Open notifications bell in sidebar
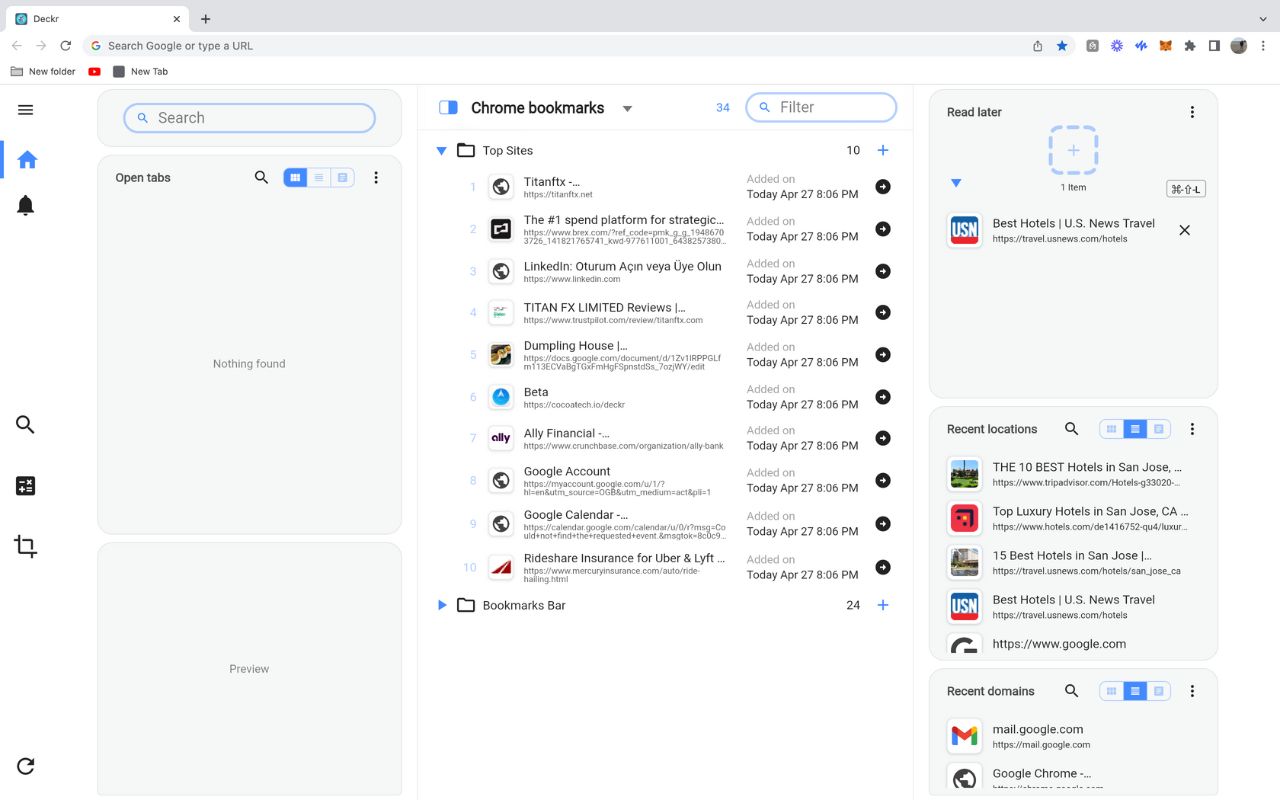The height and width of the screenshot is (800, 1280). [x=26, y=206]
